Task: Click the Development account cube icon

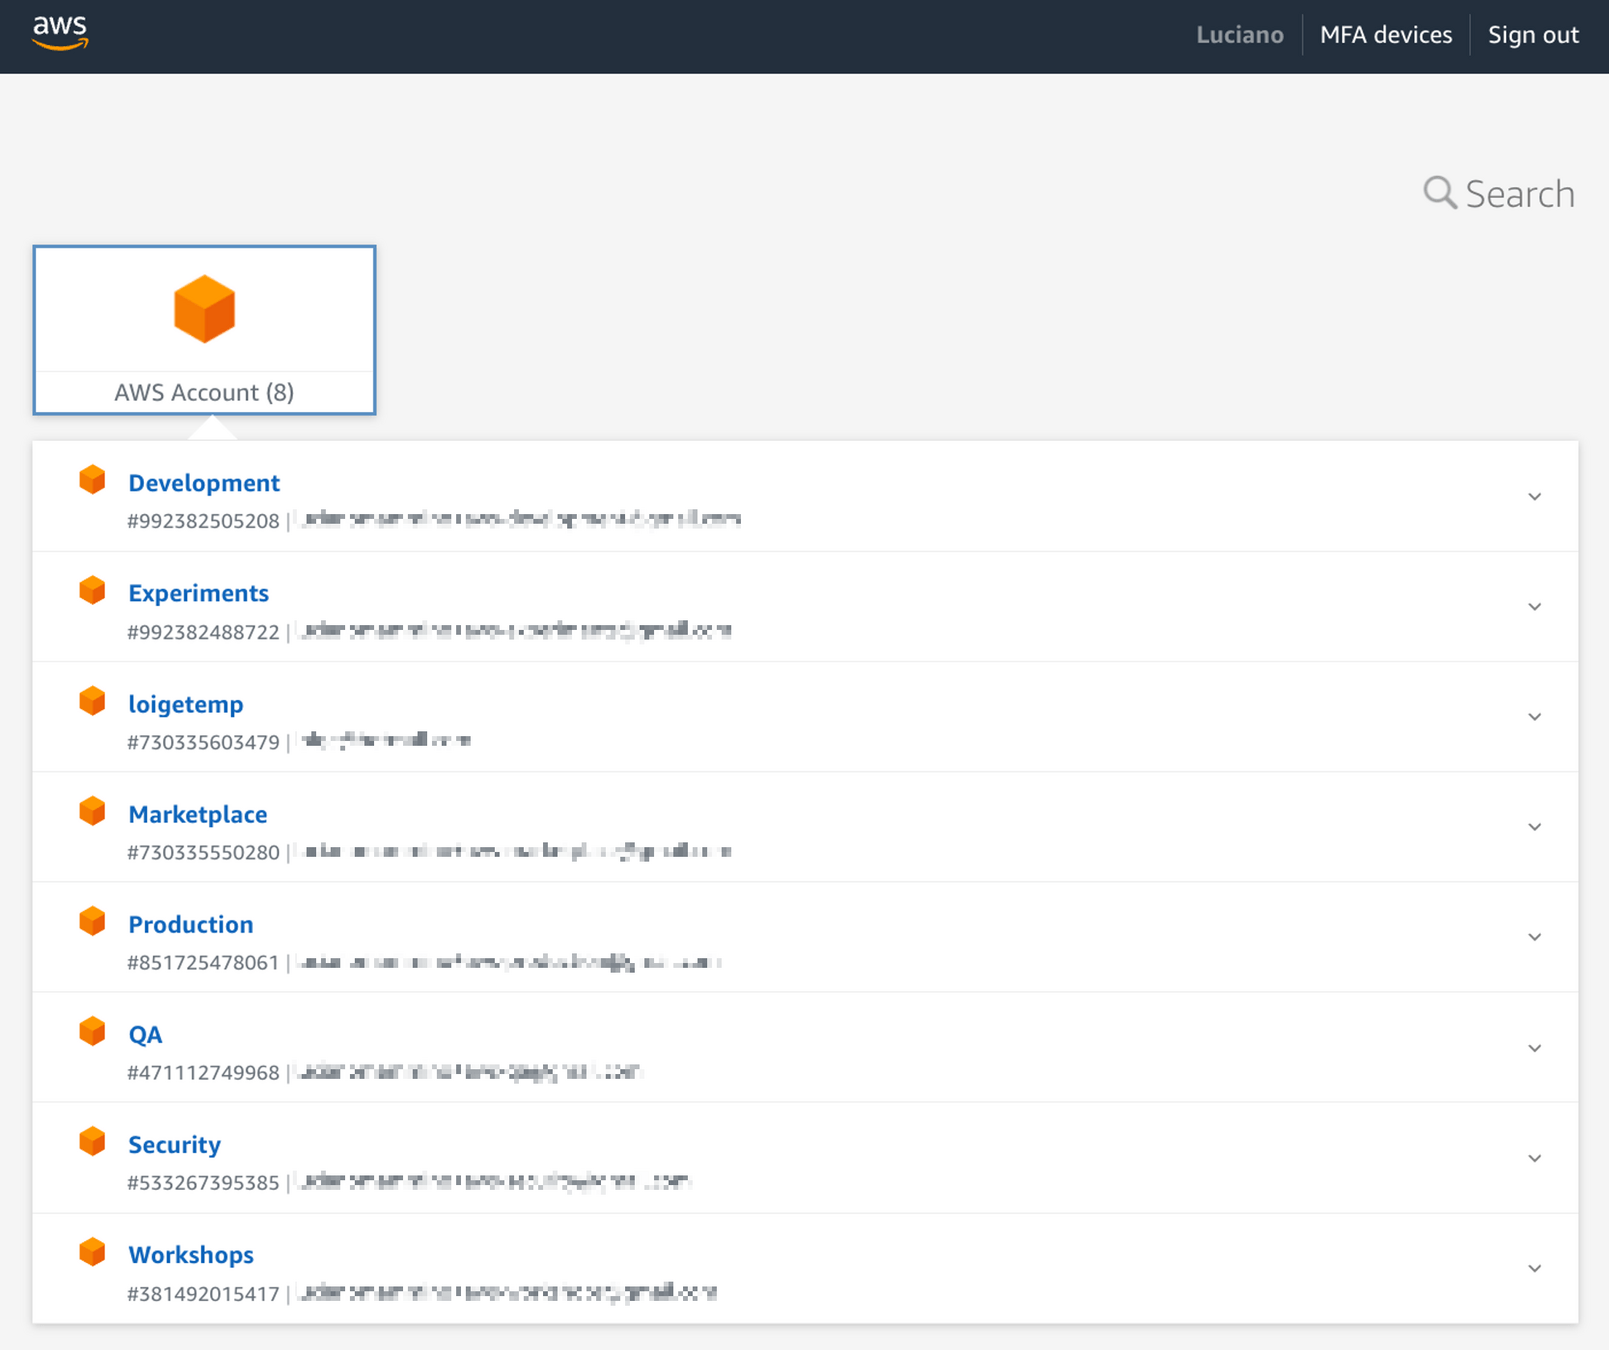Action: pyautogui.click(x=92, y=480)
